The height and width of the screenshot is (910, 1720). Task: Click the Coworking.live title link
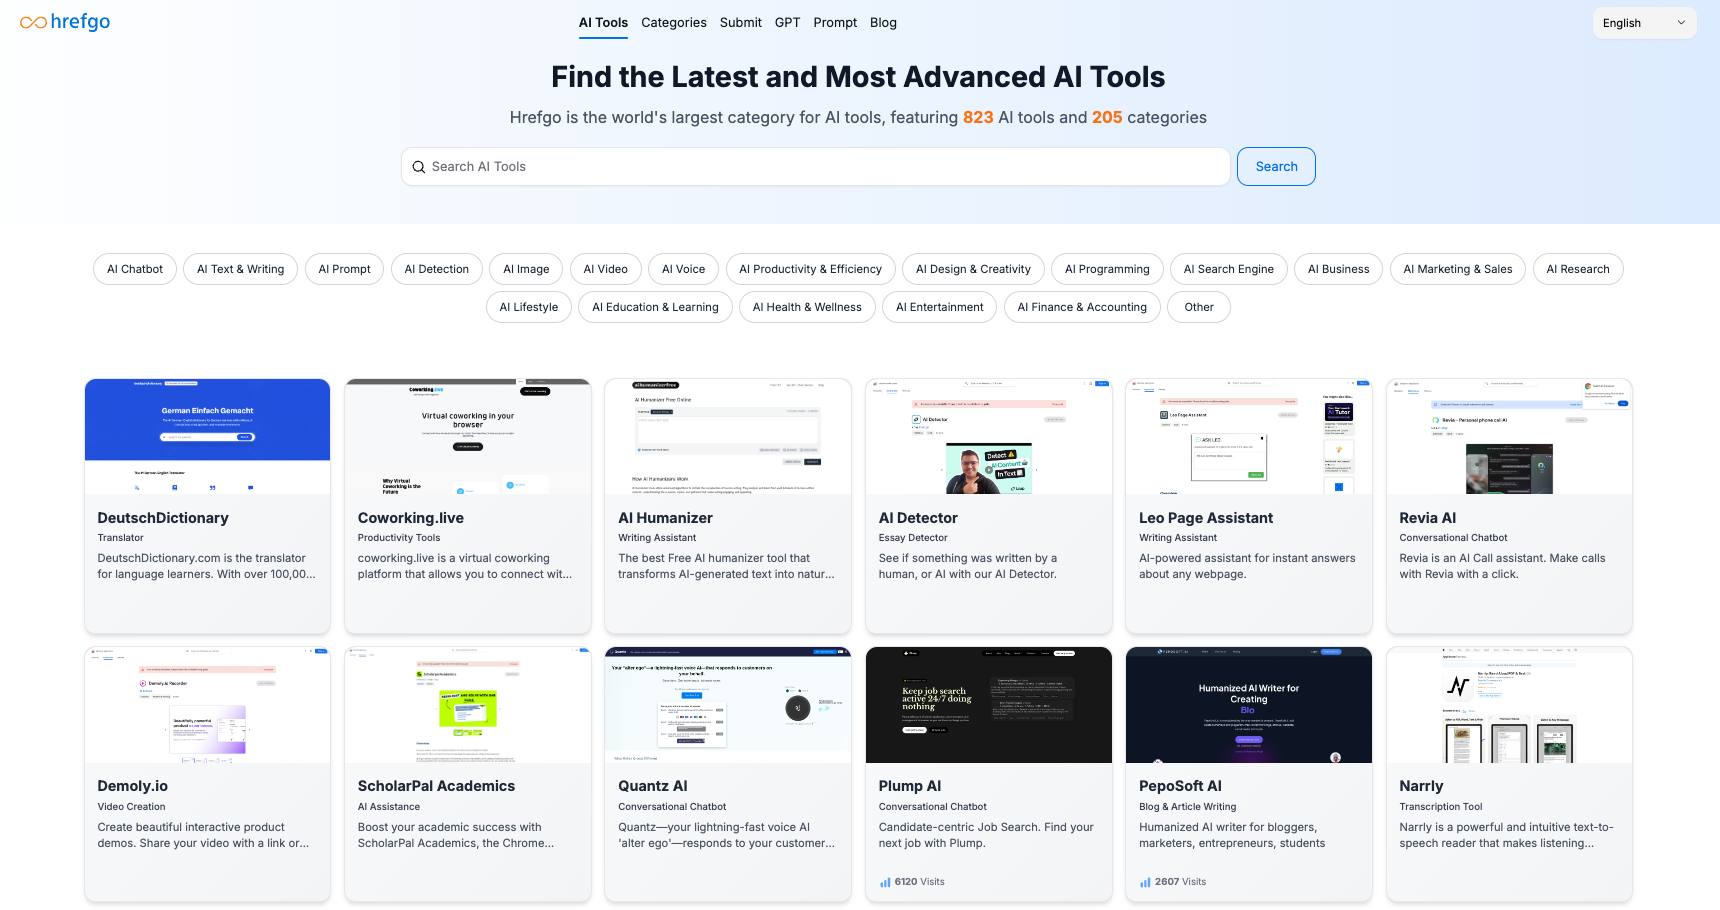pos(411,518)
